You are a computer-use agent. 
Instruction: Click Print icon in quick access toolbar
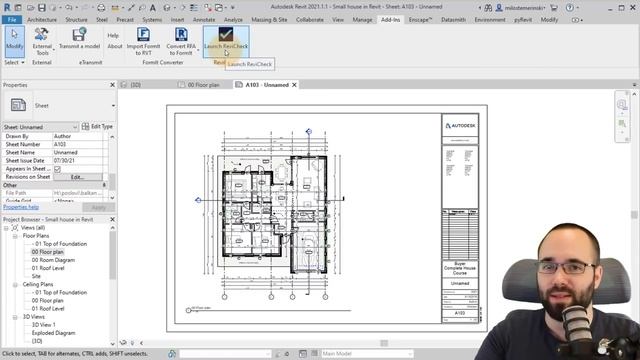click(101, 7)
